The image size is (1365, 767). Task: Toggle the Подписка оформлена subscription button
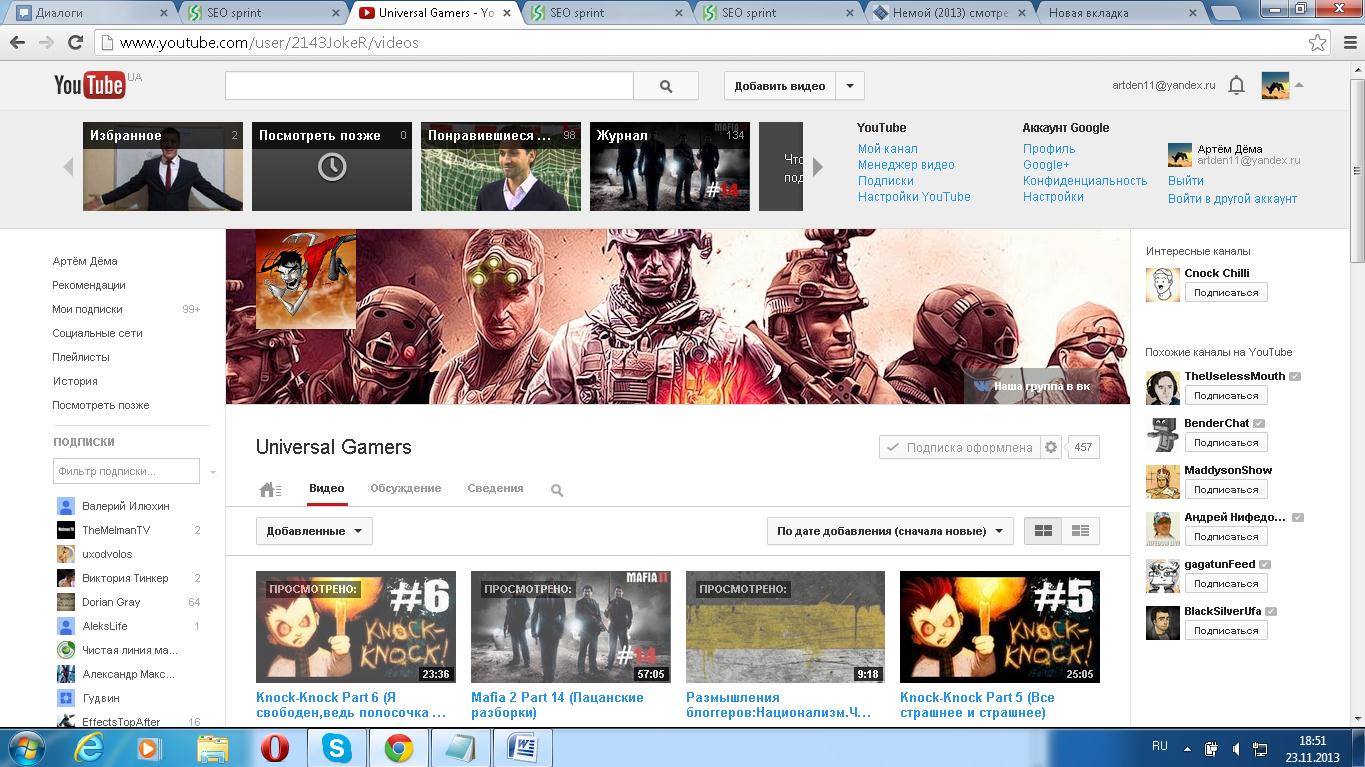(959, 448)
